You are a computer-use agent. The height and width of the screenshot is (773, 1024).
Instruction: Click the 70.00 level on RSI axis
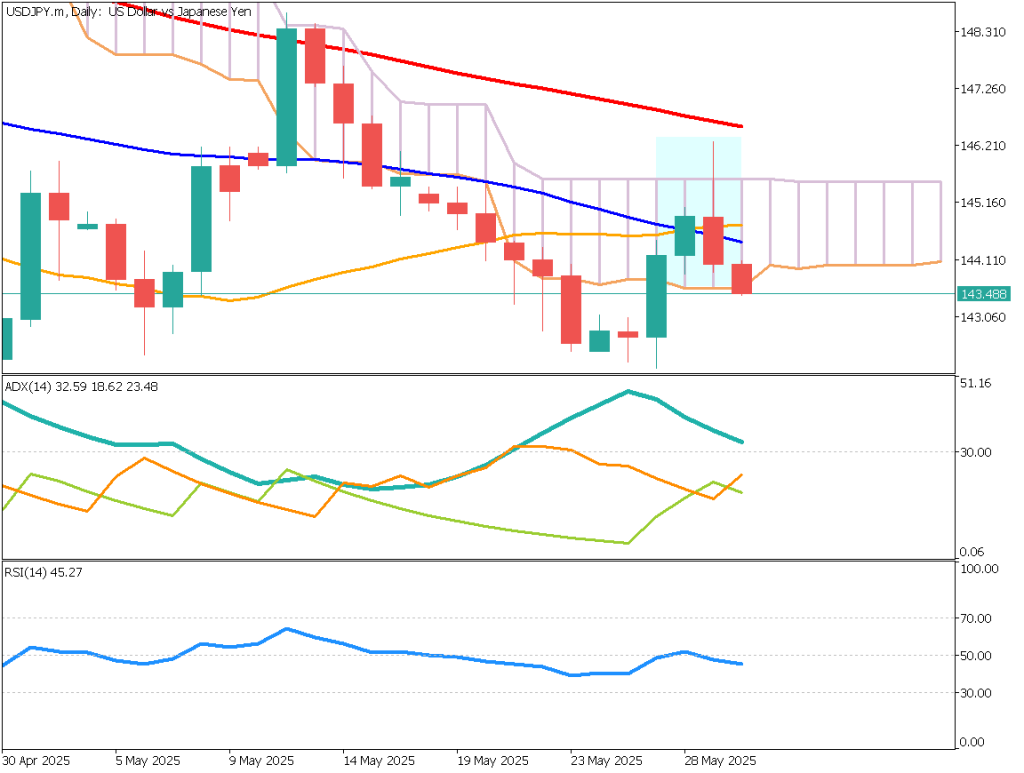(975, 618)
